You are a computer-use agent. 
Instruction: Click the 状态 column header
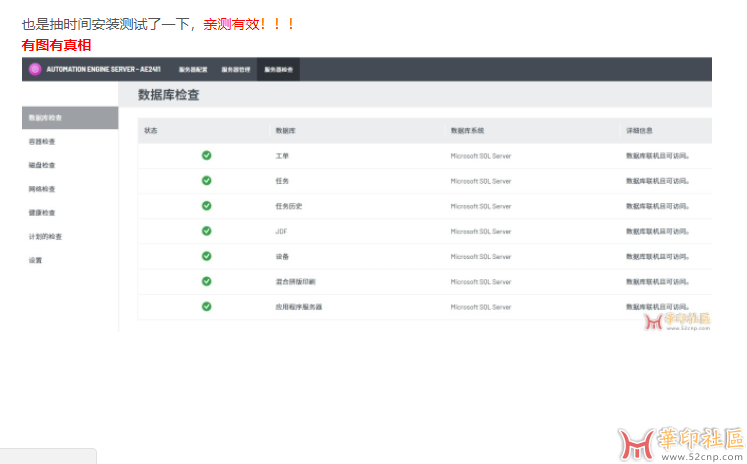coord(151,131)
